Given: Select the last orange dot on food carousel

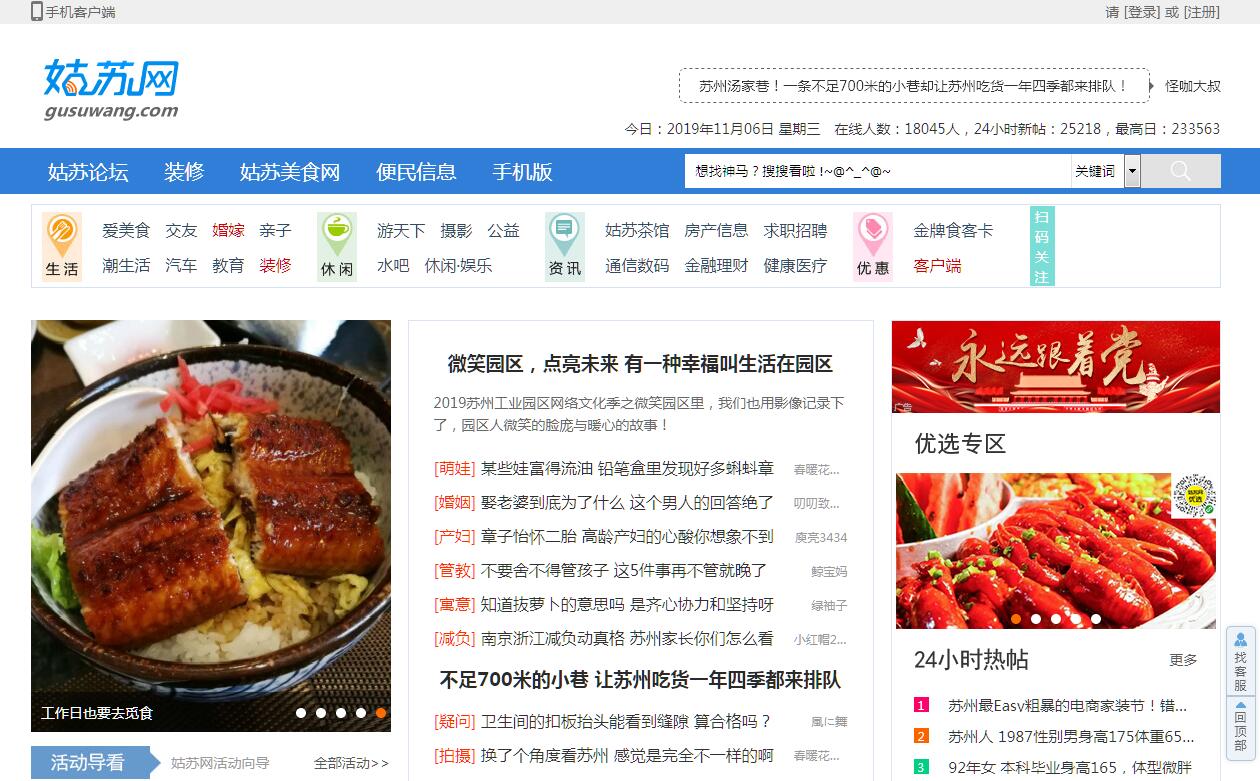Looking at the screenshot, I should click(381, 713).
